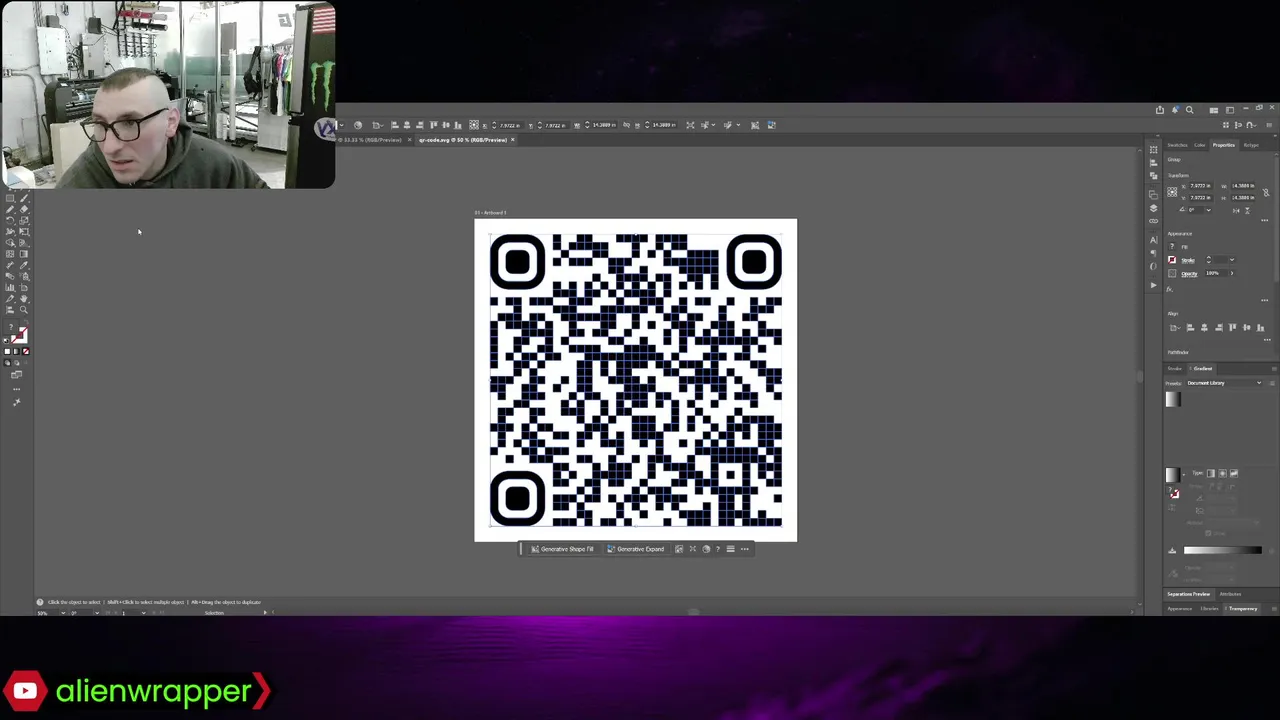
Task: Select Linear Gradient type
Action: [1211, 473]
